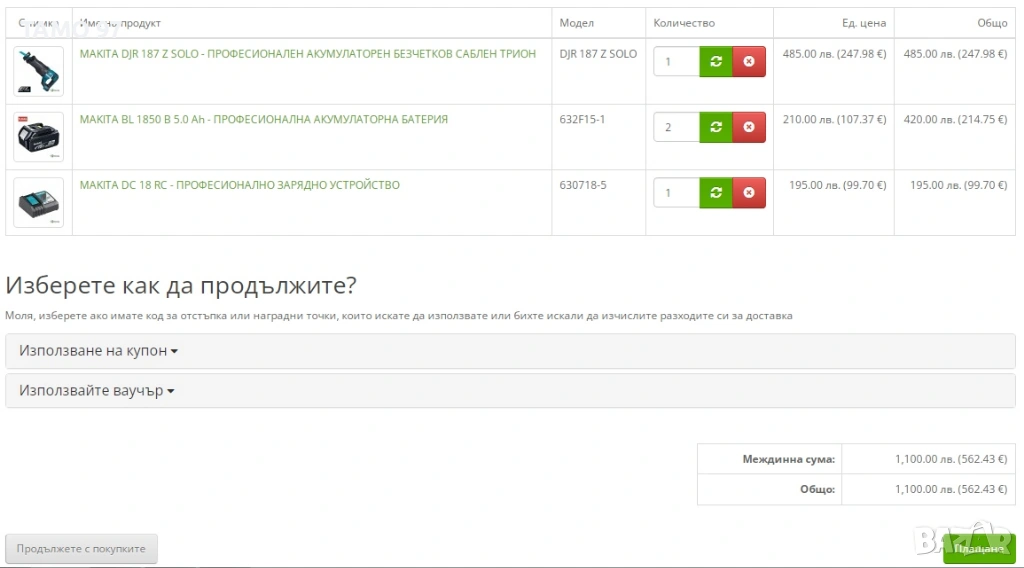Screen dimensions: 1024x568
Task: Click refresh icon for Makita DJR 187 quantity
Action: pyautogui.click(x=716, y=62)
